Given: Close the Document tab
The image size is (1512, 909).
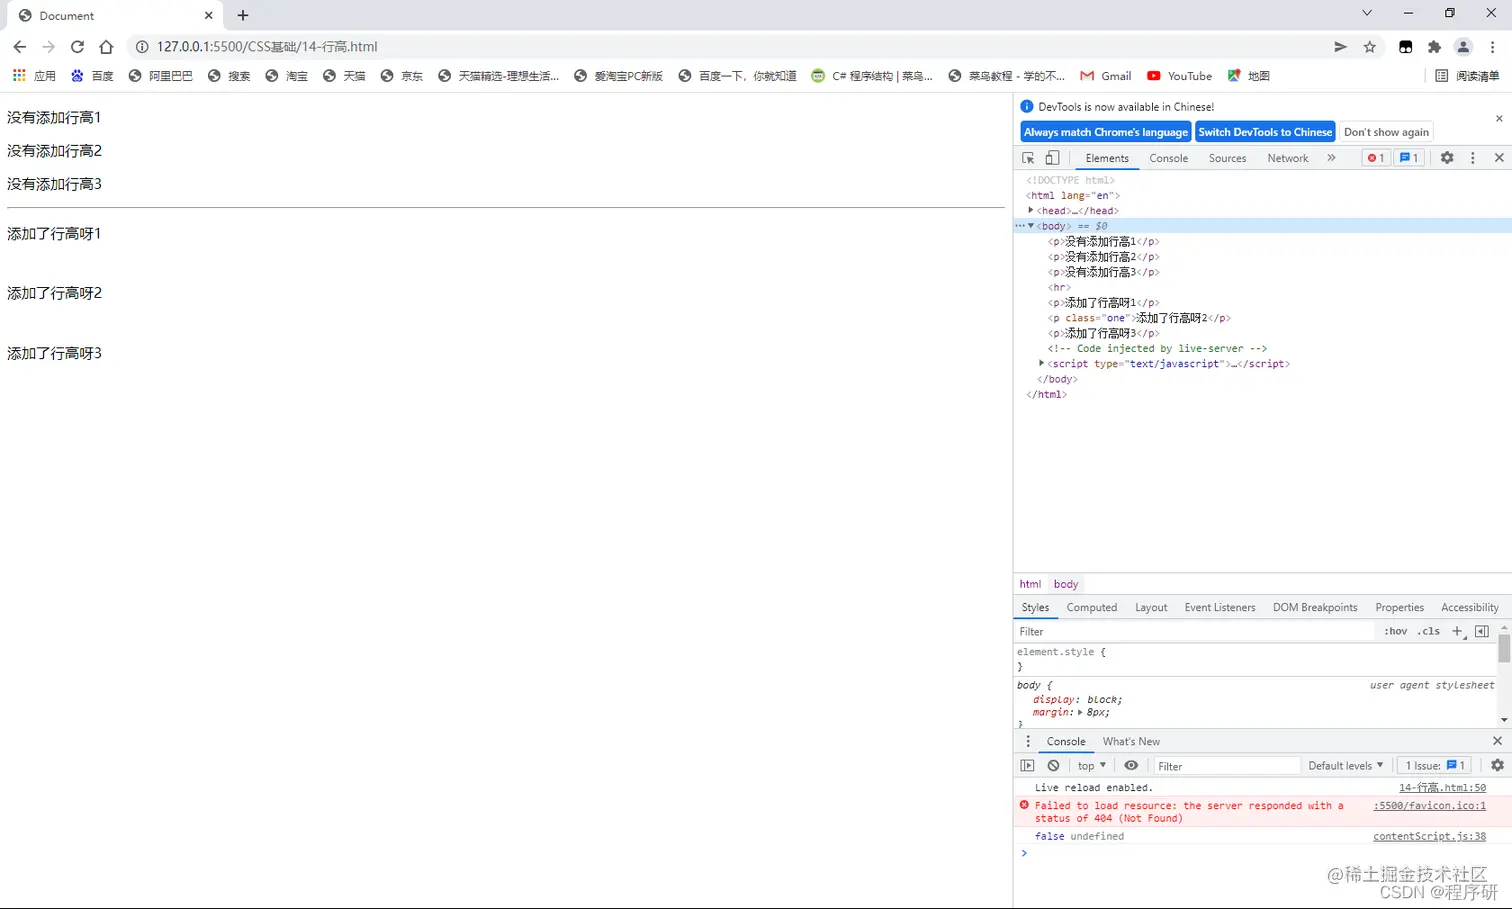Looking at the screenshot, I should click(208, 15).
